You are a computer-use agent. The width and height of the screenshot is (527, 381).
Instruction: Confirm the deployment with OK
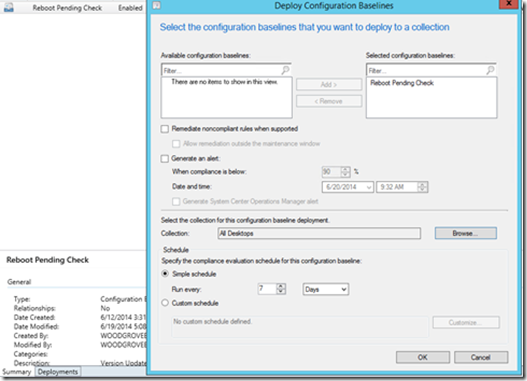coord(422,357)
